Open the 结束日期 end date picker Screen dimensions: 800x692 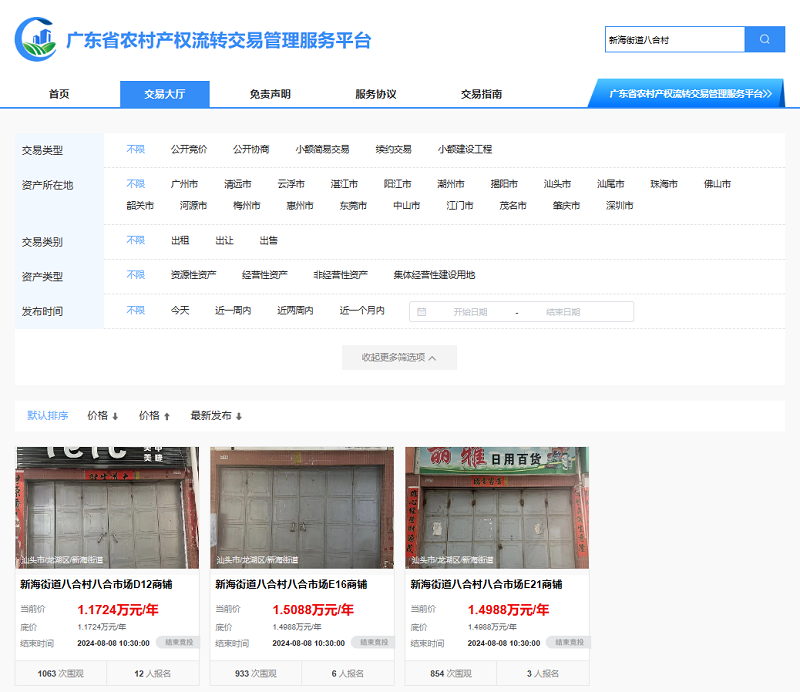(563, 312)
